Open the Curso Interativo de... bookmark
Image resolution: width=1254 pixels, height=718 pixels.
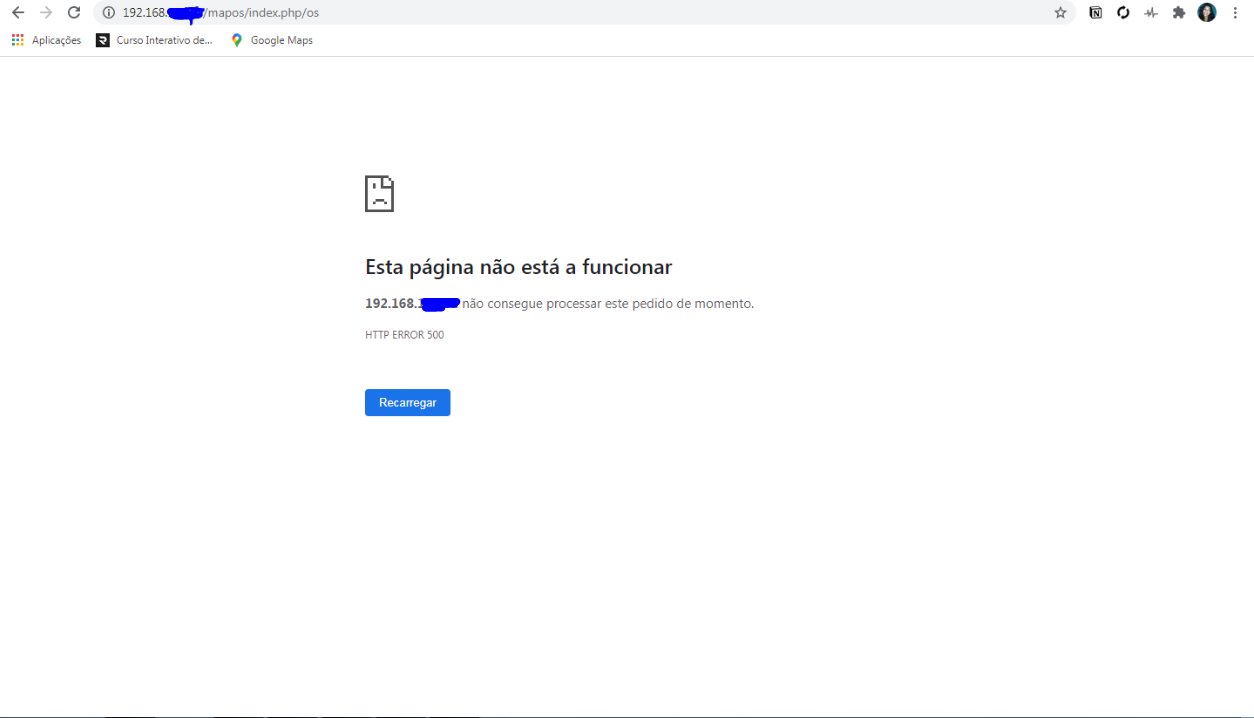[154, 40]
